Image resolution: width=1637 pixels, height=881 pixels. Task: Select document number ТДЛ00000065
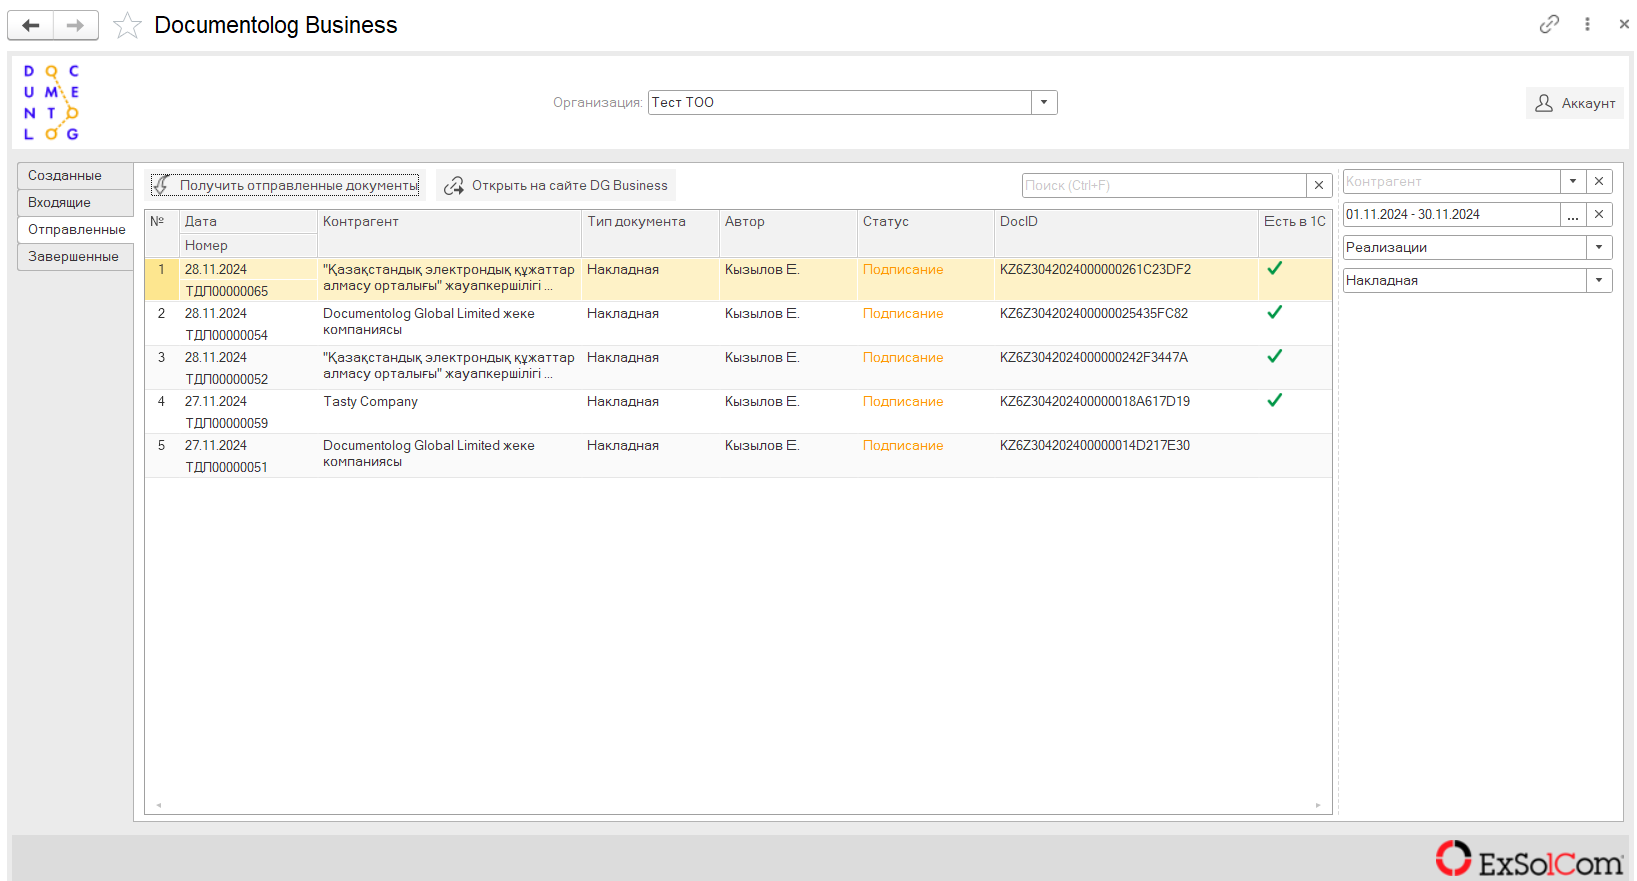pyautogui.click(x=227, y=291)
